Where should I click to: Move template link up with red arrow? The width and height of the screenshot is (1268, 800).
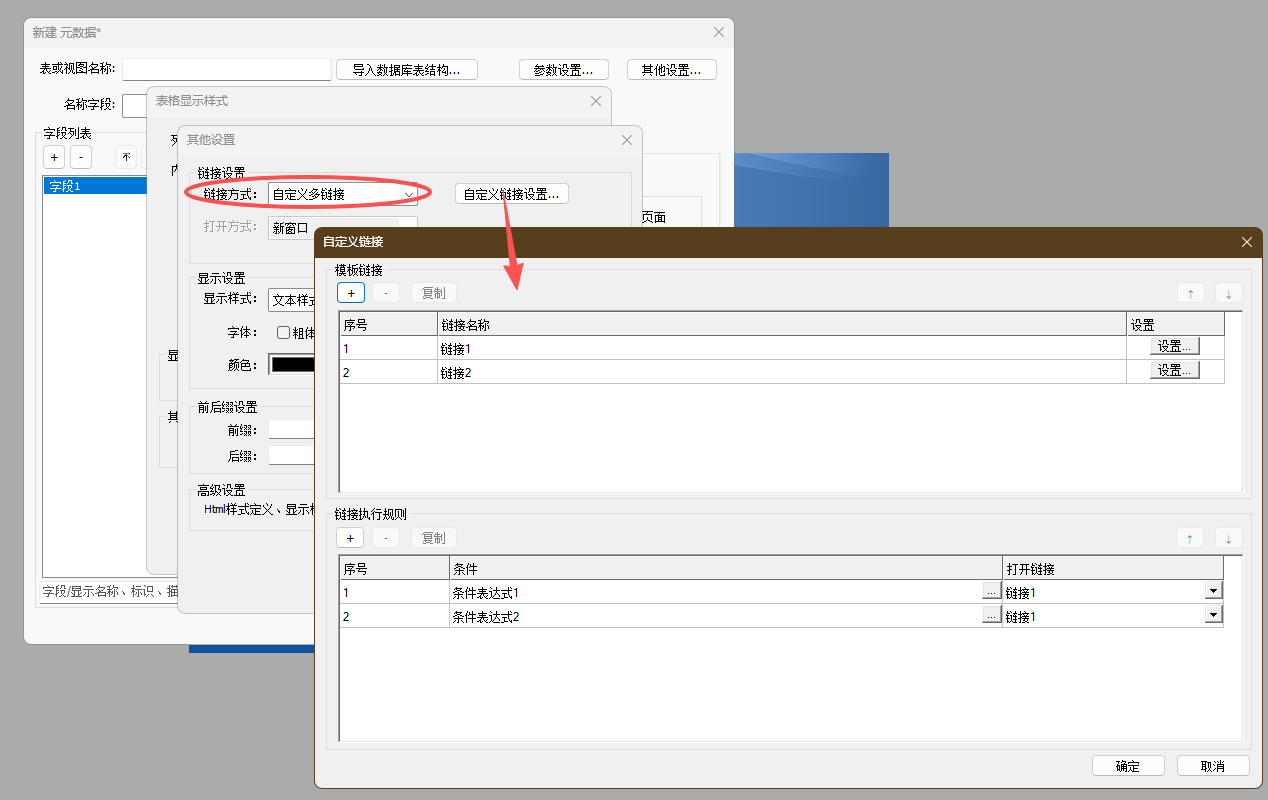(x=1190, y=293)
